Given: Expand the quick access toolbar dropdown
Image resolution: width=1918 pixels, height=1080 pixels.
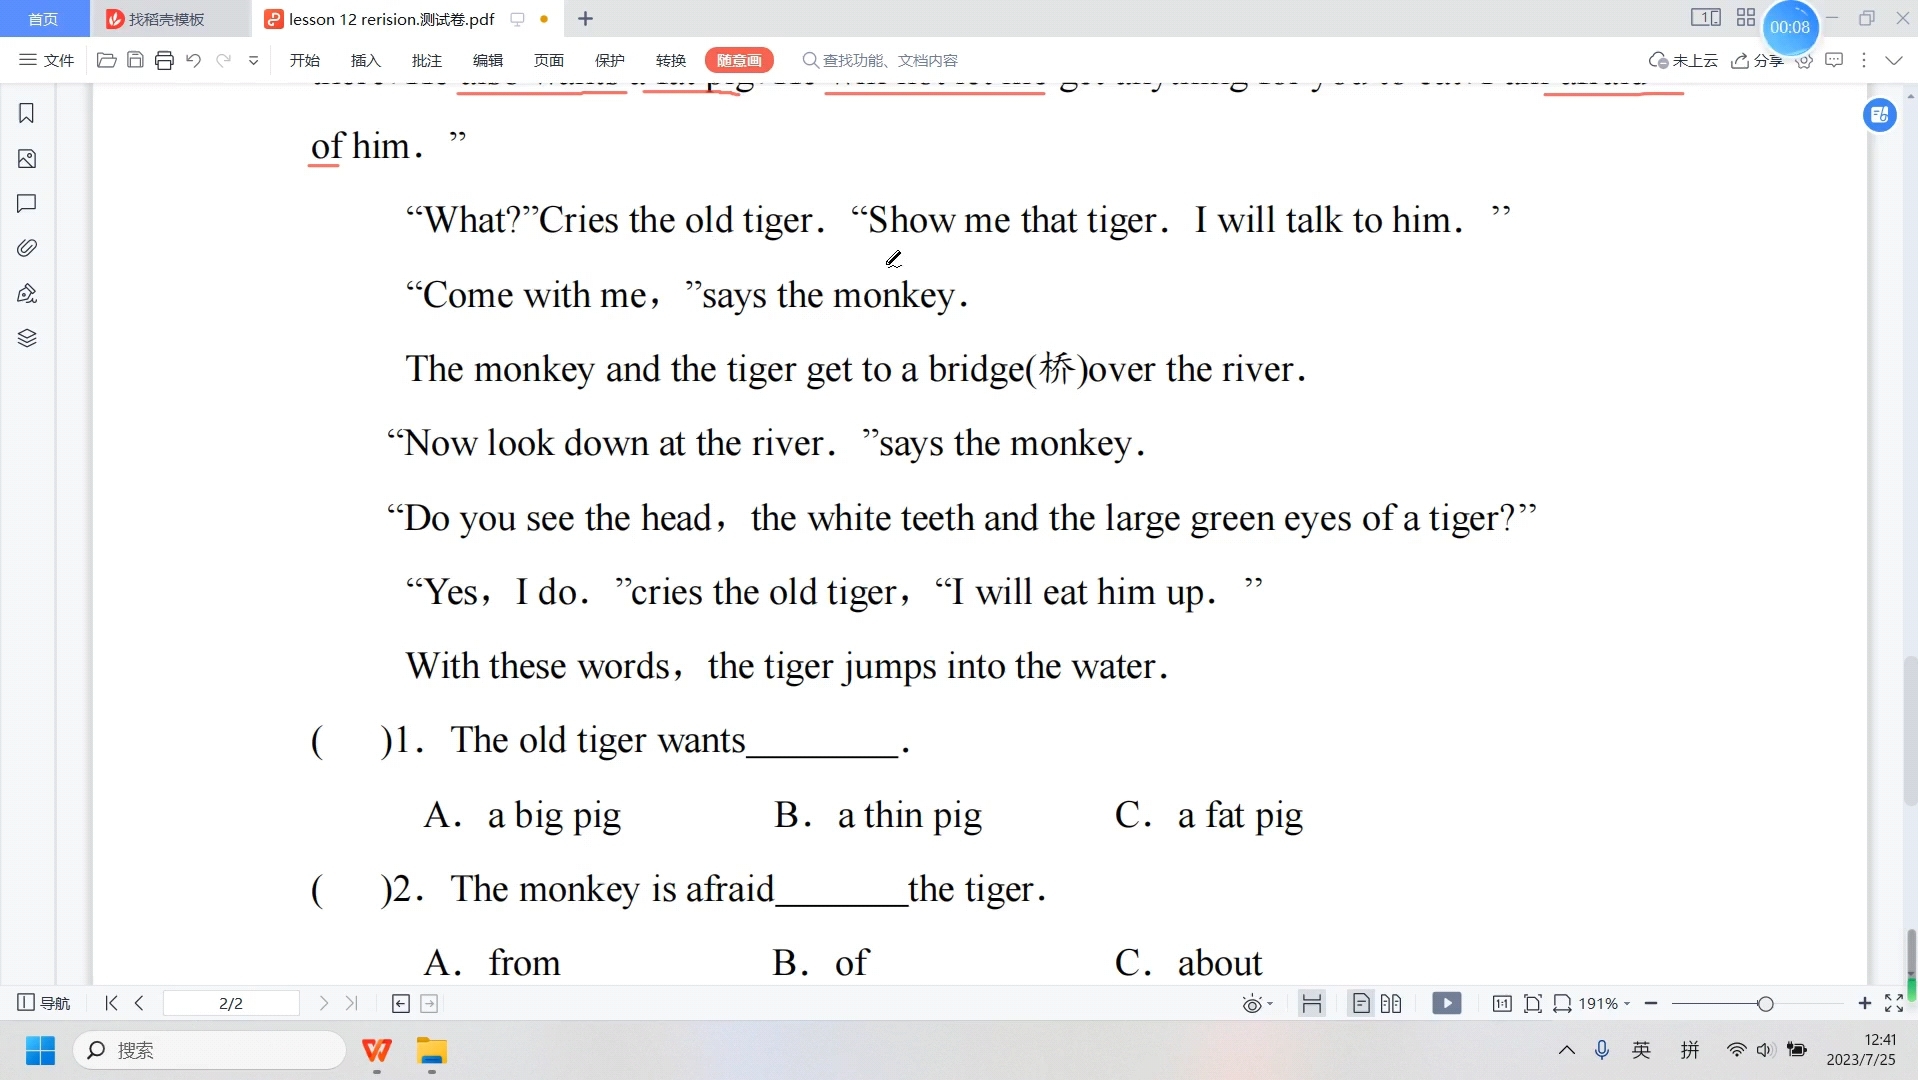Looking at the screenshot, I should (x=254, y=60).
